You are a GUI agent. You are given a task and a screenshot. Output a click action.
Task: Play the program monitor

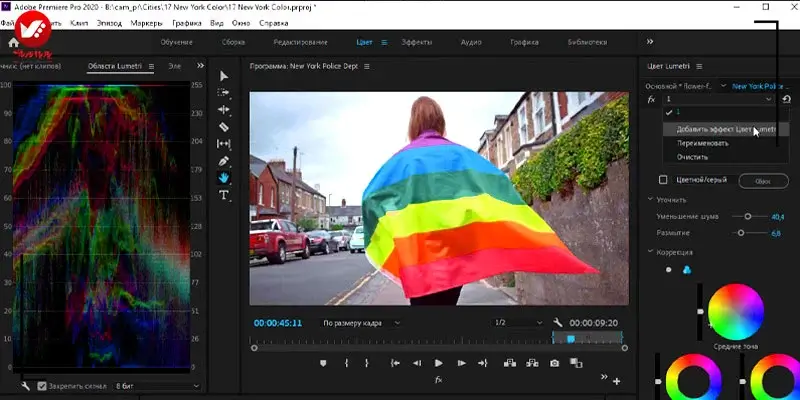tap(438, 363)
